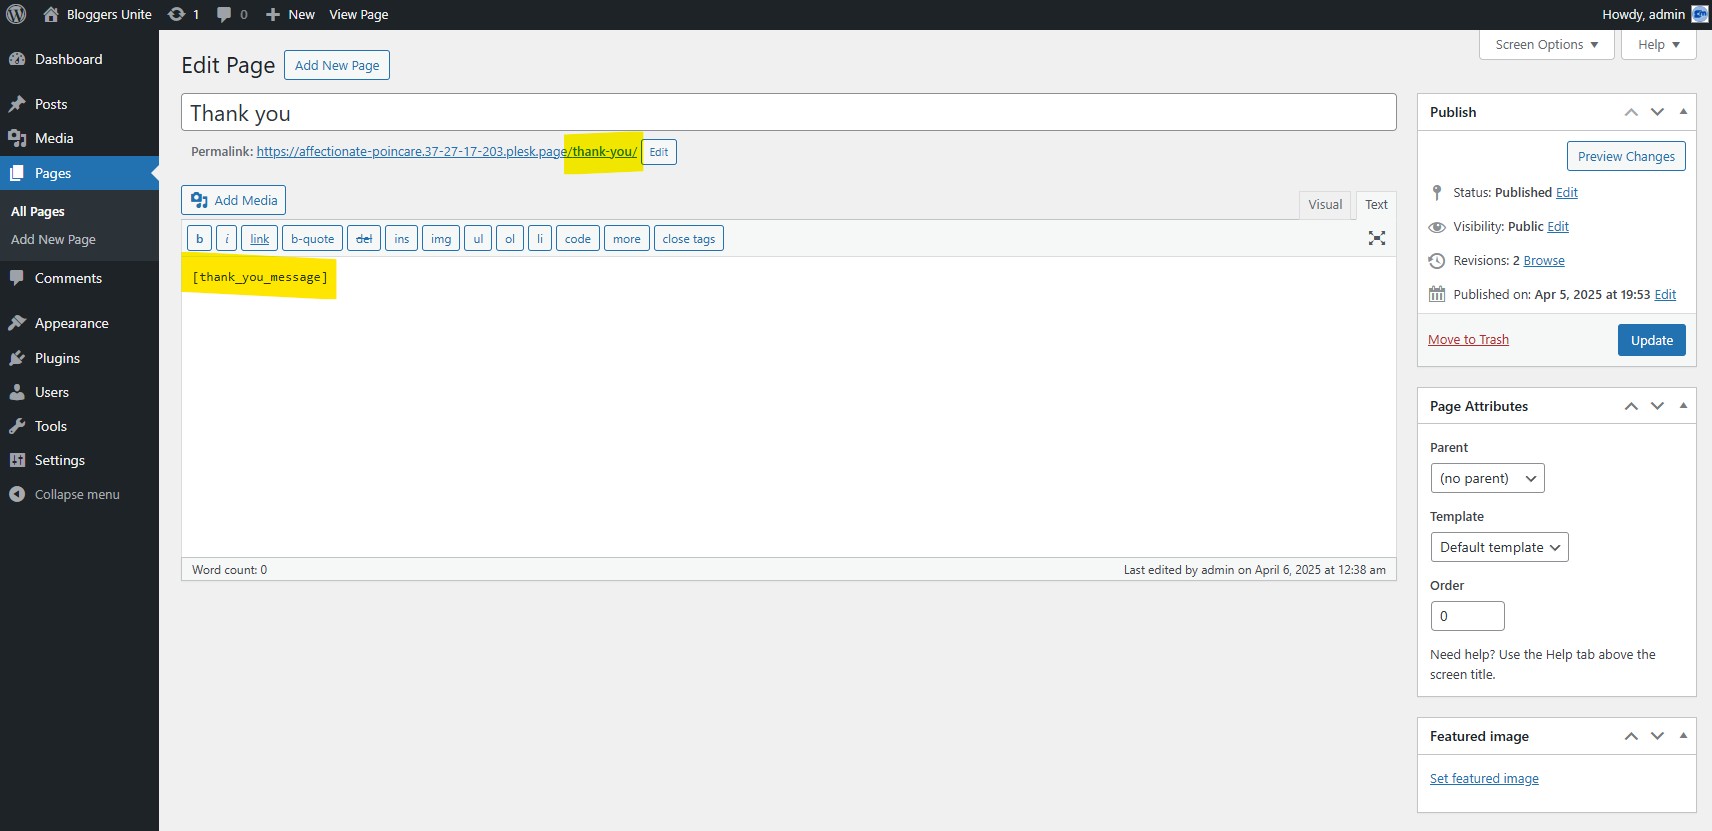Insert italic tag with i button
The image size is (1712, 831).
[x=227, y=239]
